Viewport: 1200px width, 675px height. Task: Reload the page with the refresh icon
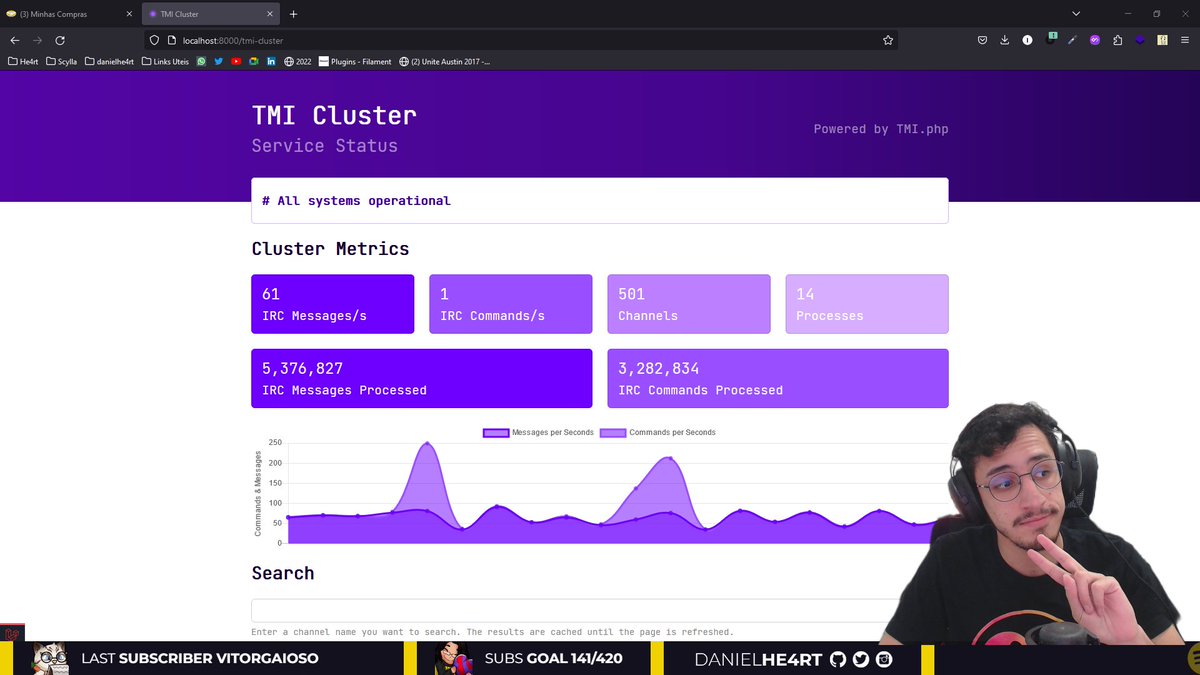coord(60,40)
